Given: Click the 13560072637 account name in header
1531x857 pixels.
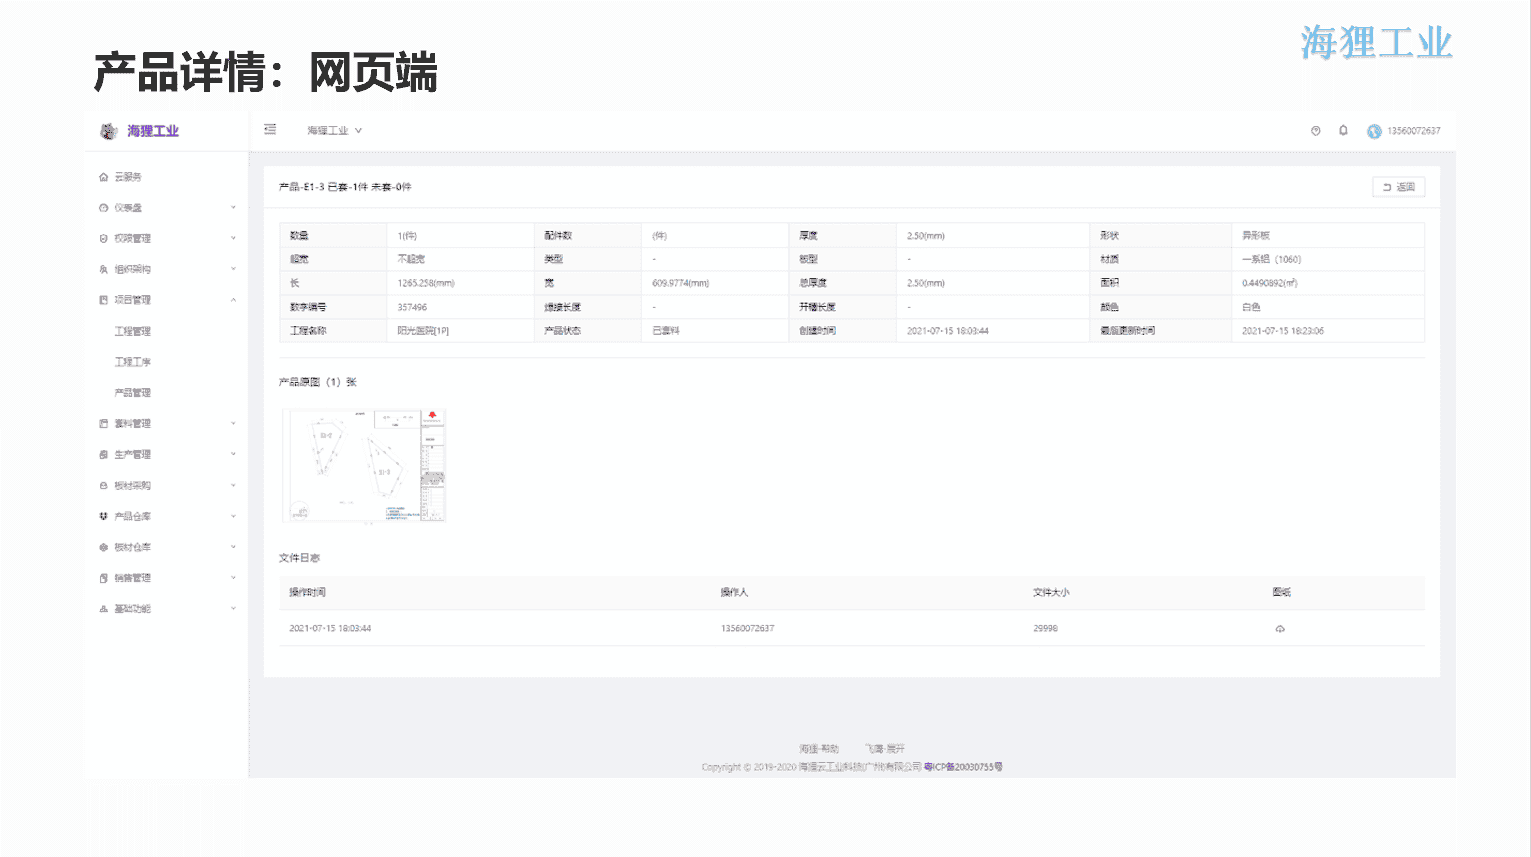Looking at the screenshot, I should [x=1413, y=131].
